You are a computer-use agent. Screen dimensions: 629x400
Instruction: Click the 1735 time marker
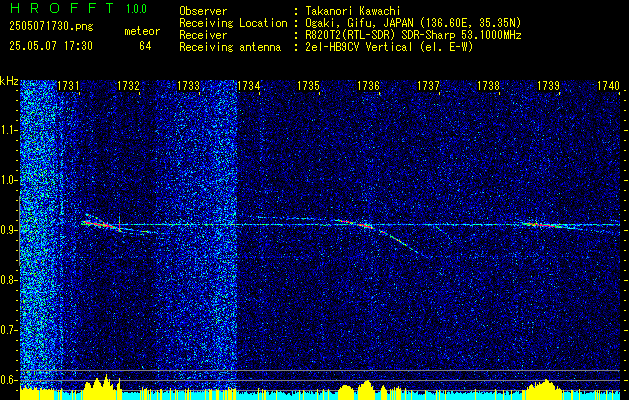pyautogui.click(x=308, y=85)
